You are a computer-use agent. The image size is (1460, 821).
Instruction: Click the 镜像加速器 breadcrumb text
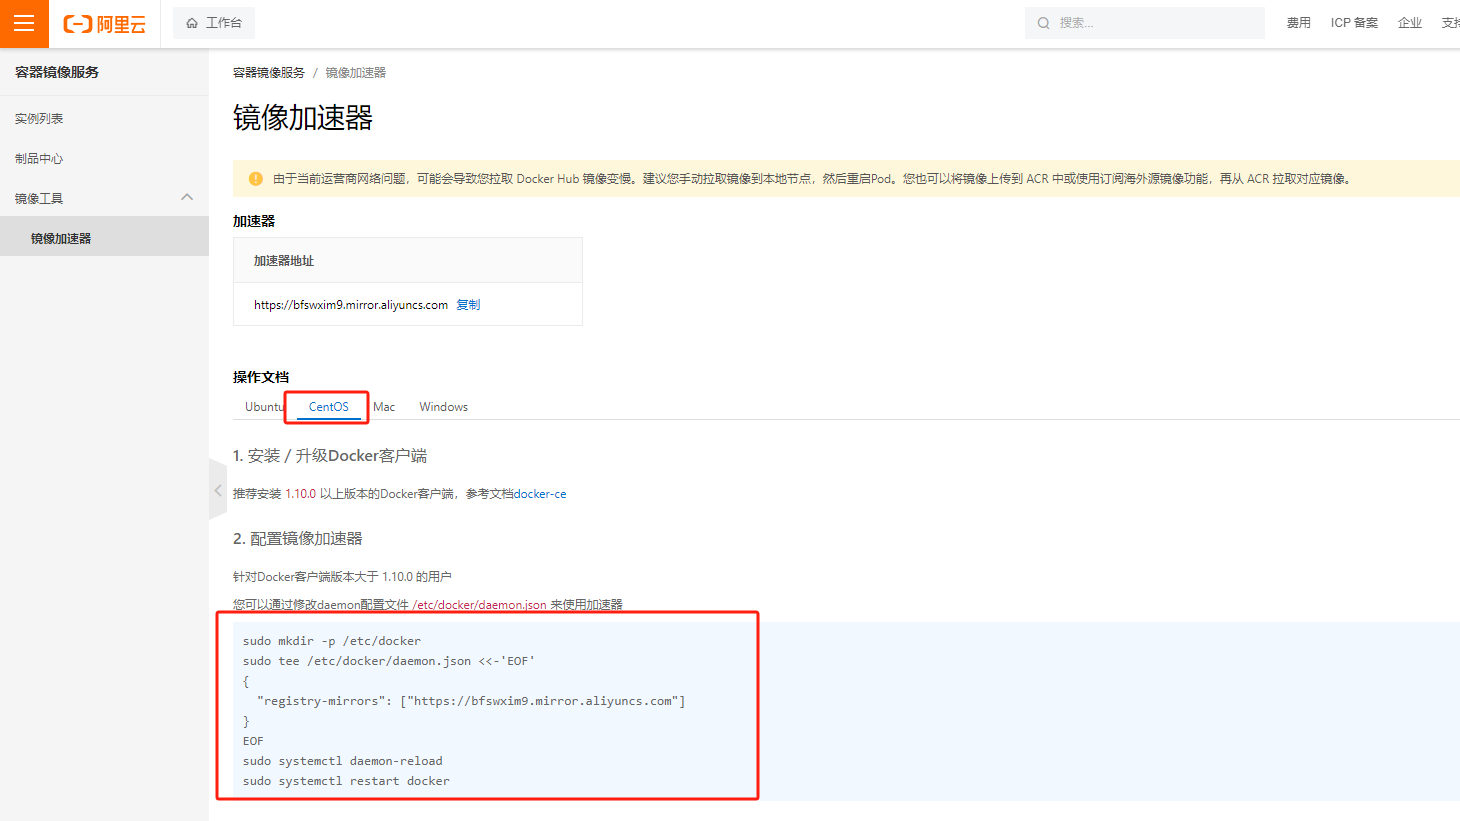coord(356,73)
